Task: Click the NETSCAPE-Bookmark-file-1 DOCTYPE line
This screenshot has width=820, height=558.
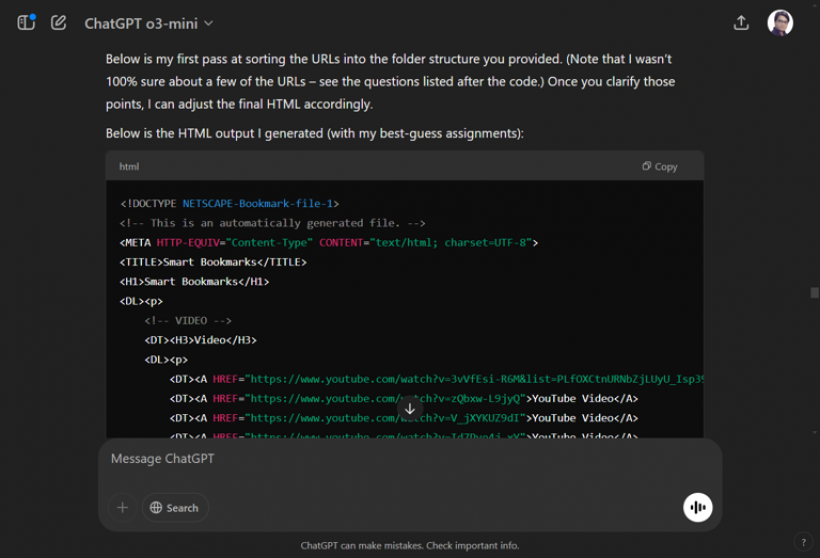Action: tap(229, 203)
